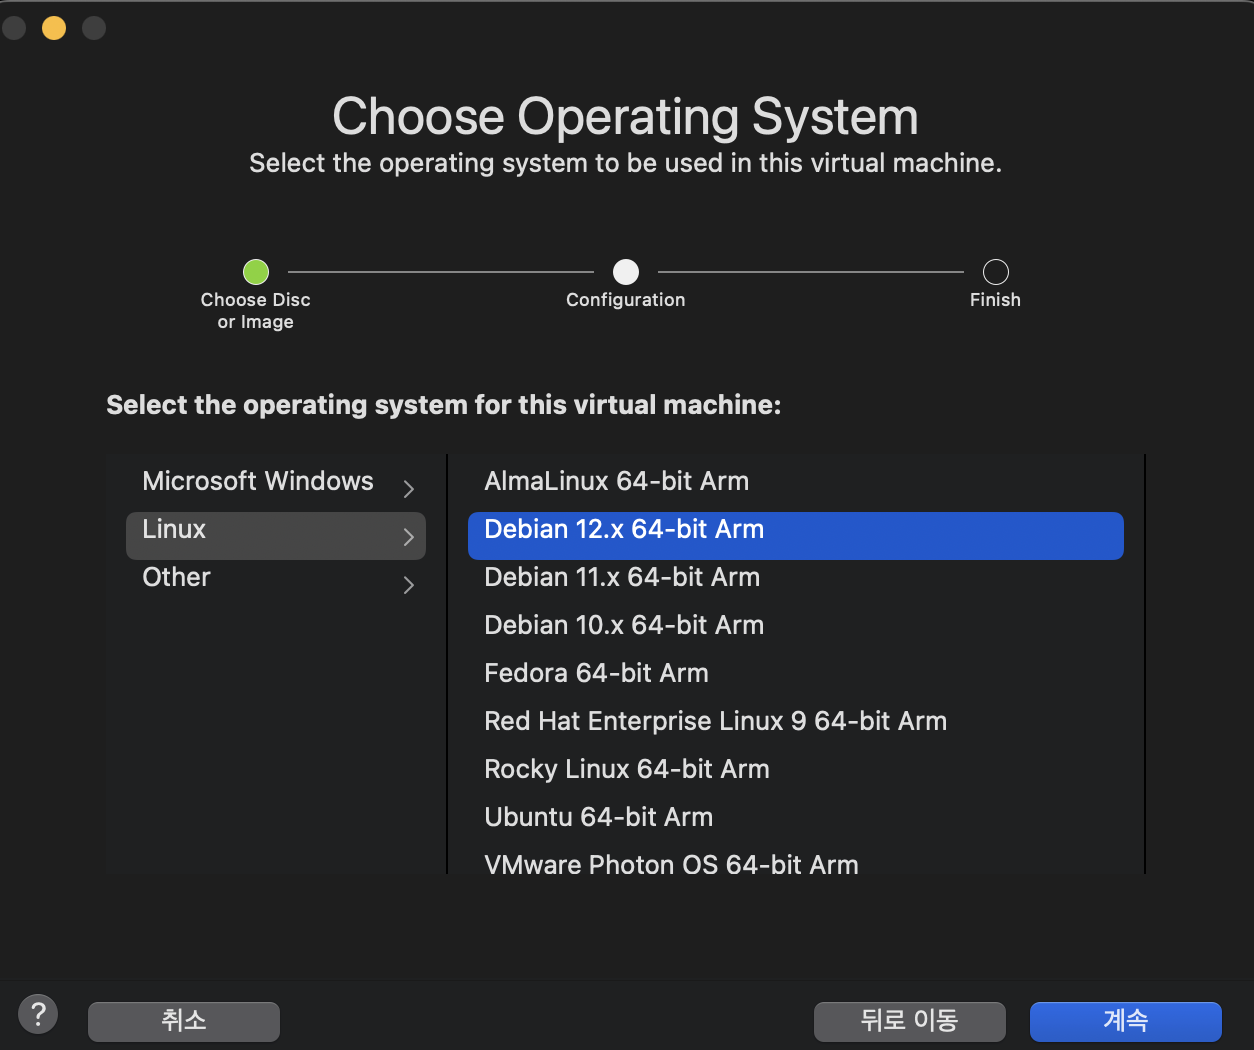Image resolution: width=1254 pixels, height=1050 pixels.
Task: Open the help question mark button
Action: point(38,1014)
